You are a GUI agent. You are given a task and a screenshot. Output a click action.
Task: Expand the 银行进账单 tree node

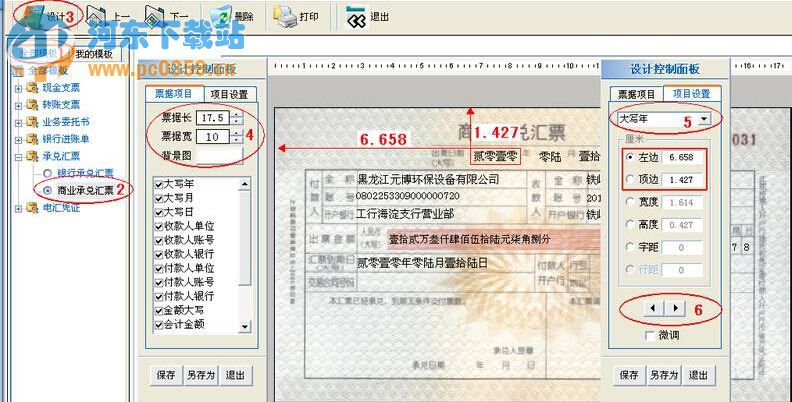point(18,140)
